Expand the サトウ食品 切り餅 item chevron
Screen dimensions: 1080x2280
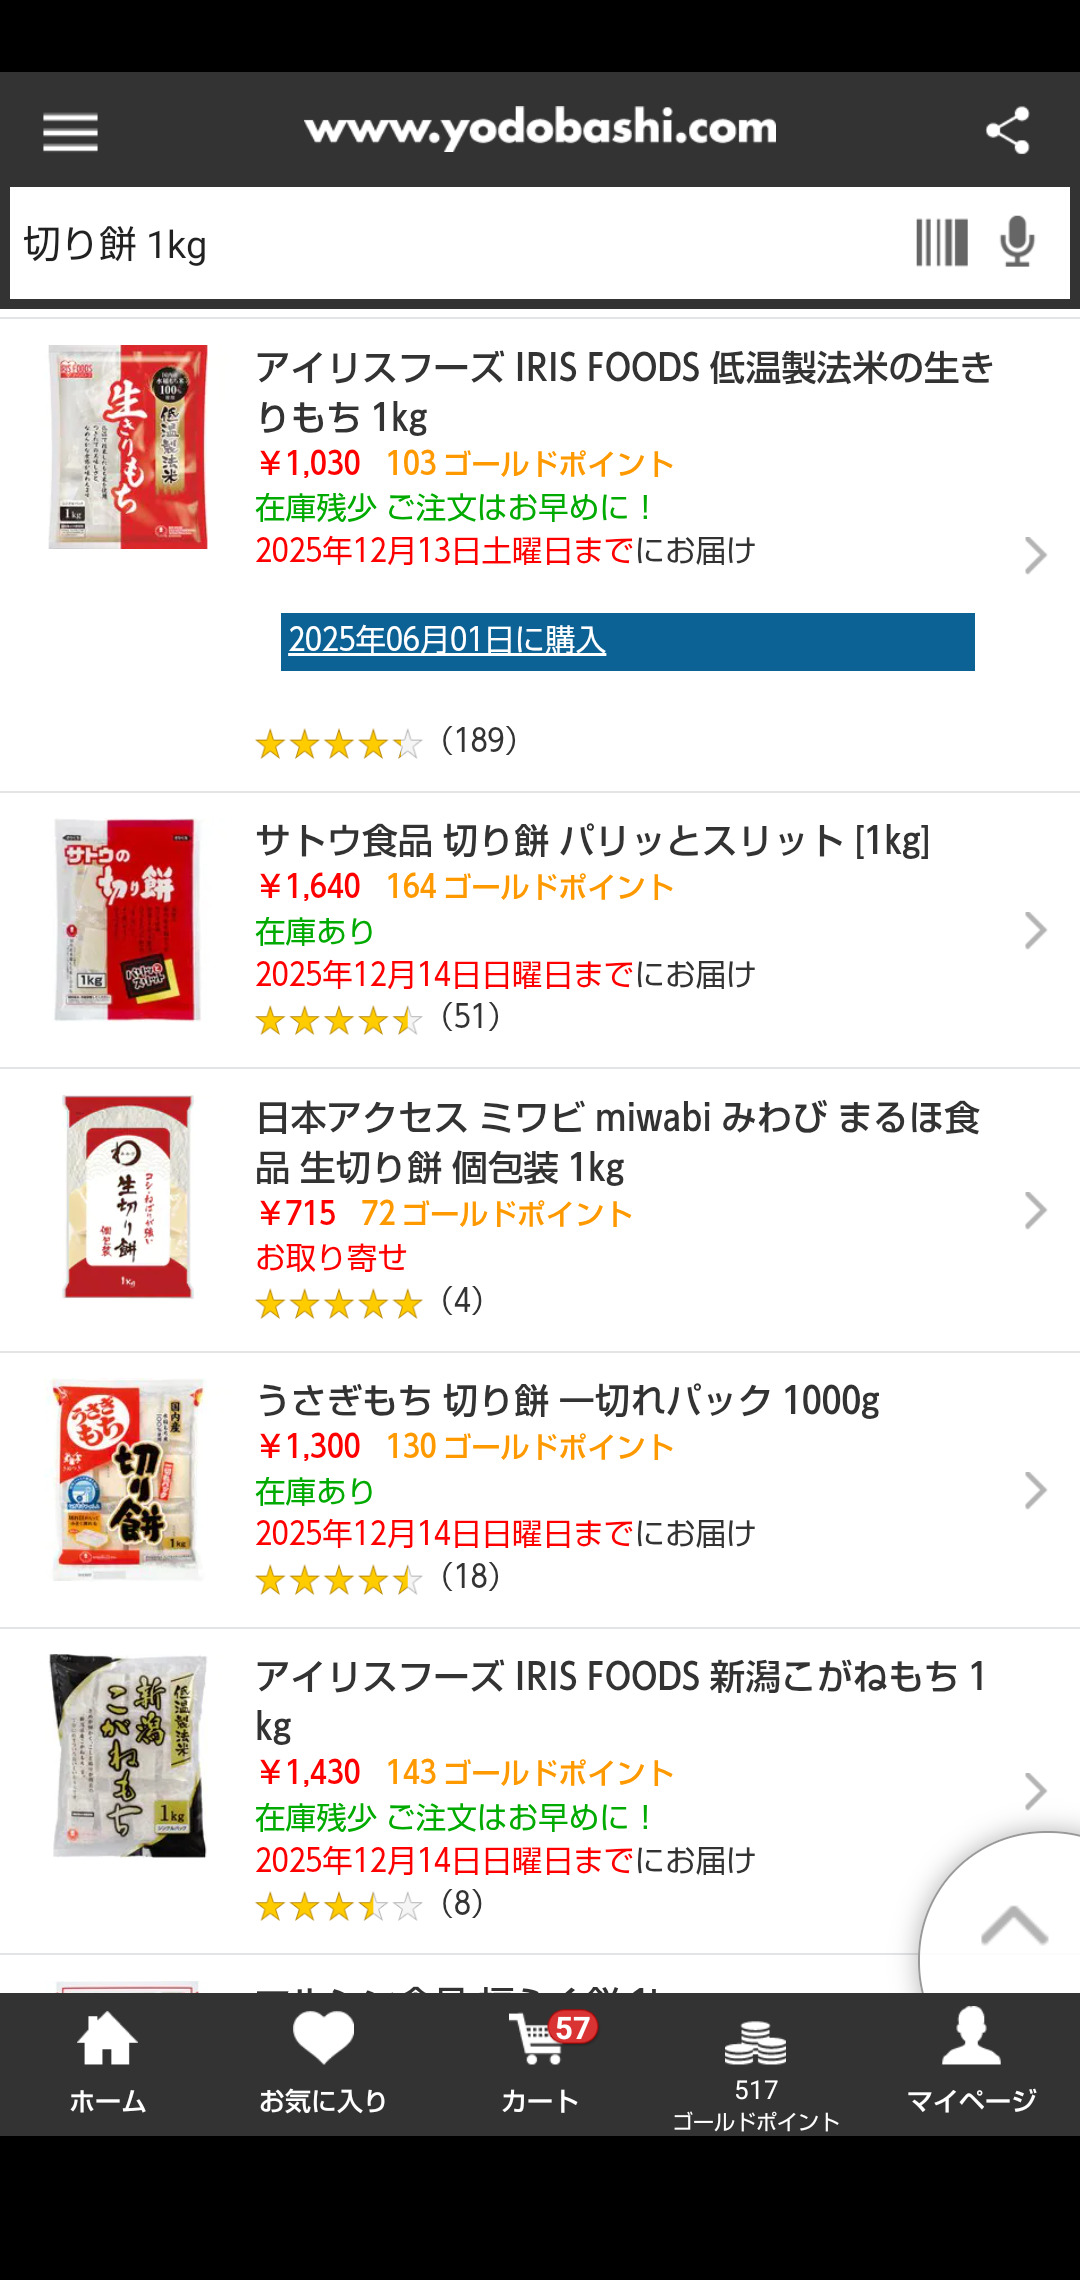click(1035, 931)
